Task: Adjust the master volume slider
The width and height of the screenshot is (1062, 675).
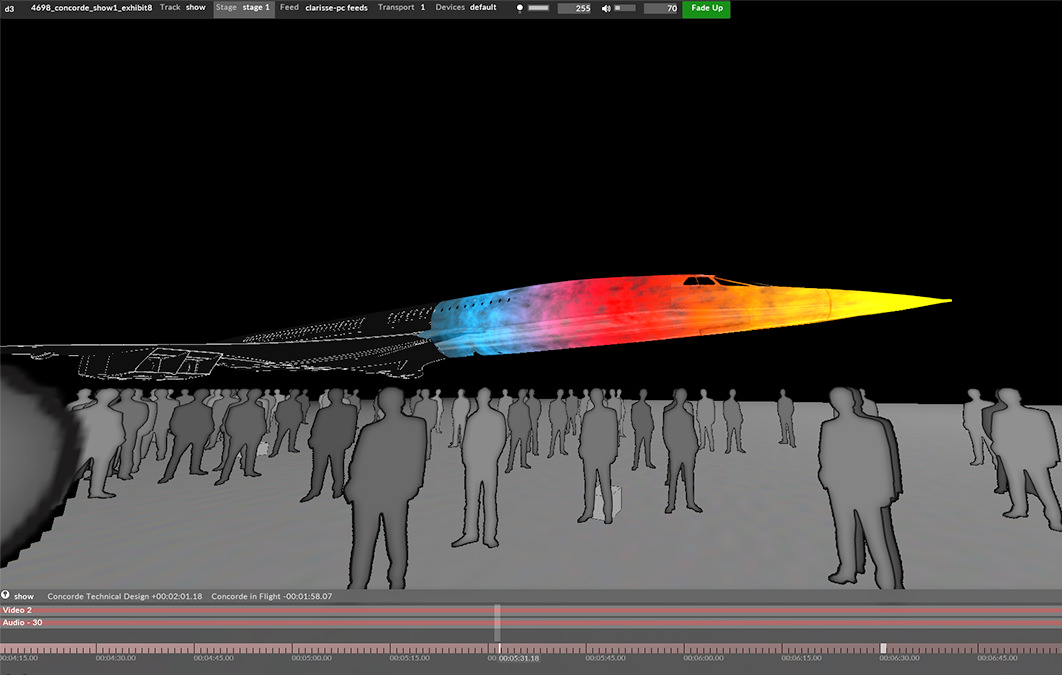Action: tap(624, 8)
